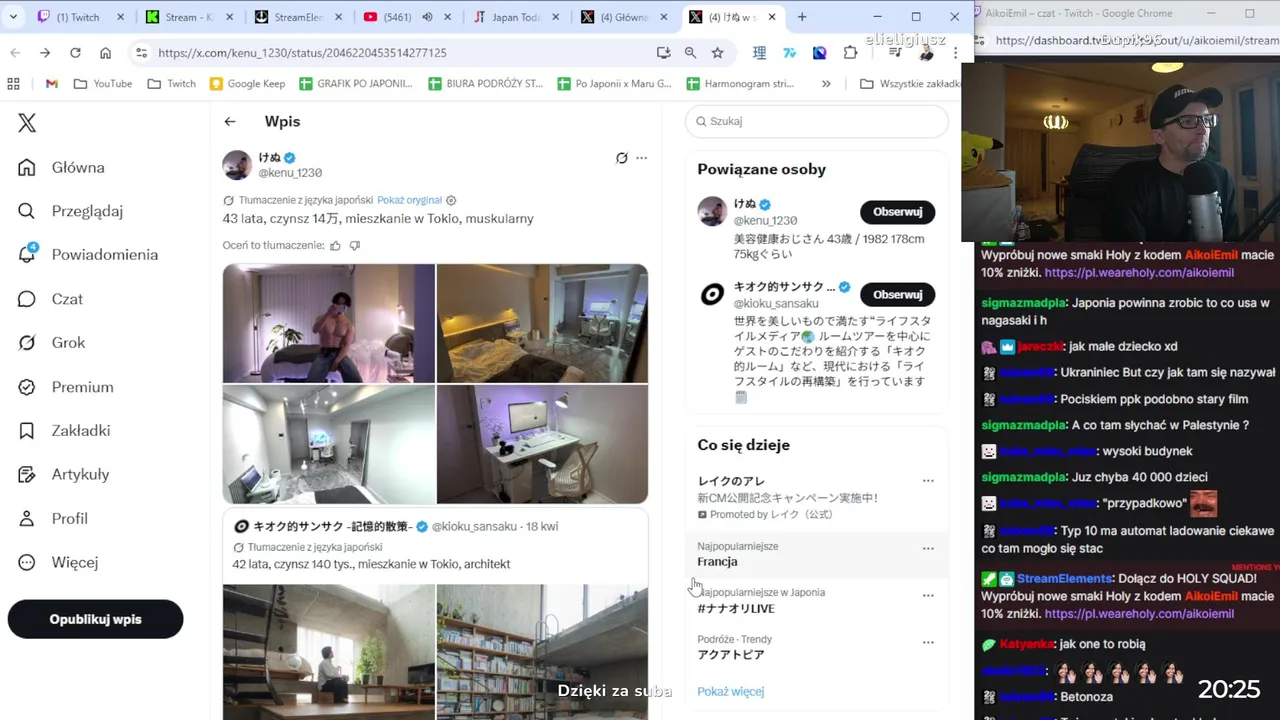This screenshot has height=720, width=1280.
Task: Open translation settings gear icon
Action: (451, 200)
